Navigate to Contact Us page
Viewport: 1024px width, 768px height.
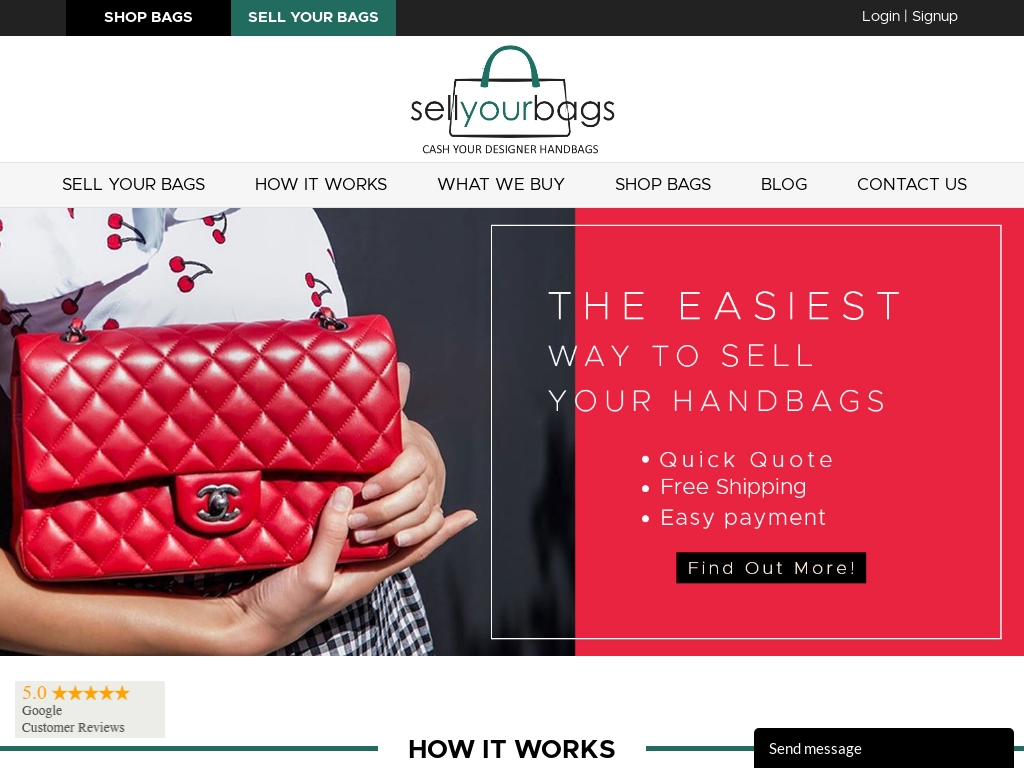912,184
